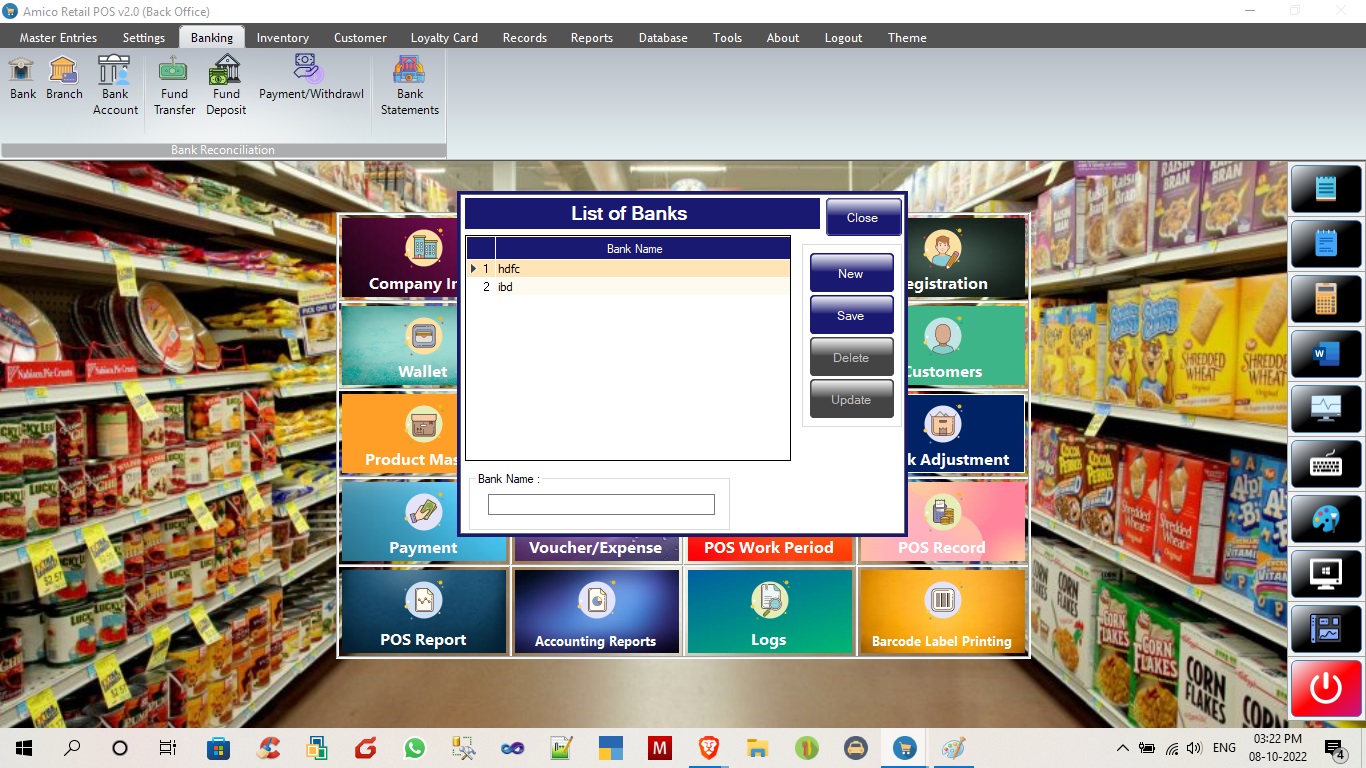1366x768 pixels.
Task: Open the Accounting Reports tile
Action: coord(596,611)
